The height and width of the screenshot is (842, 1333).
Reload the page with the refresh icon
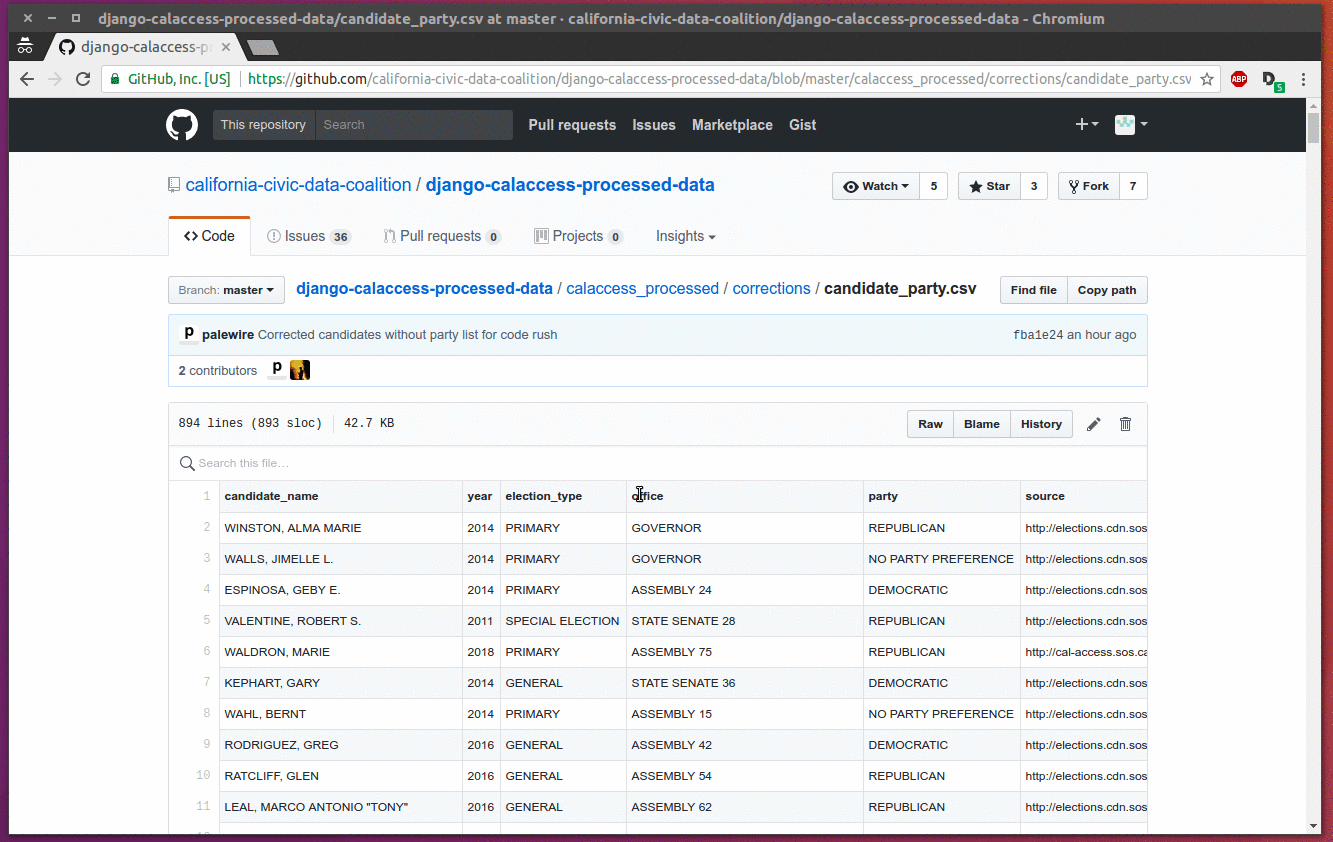[84, 79]
